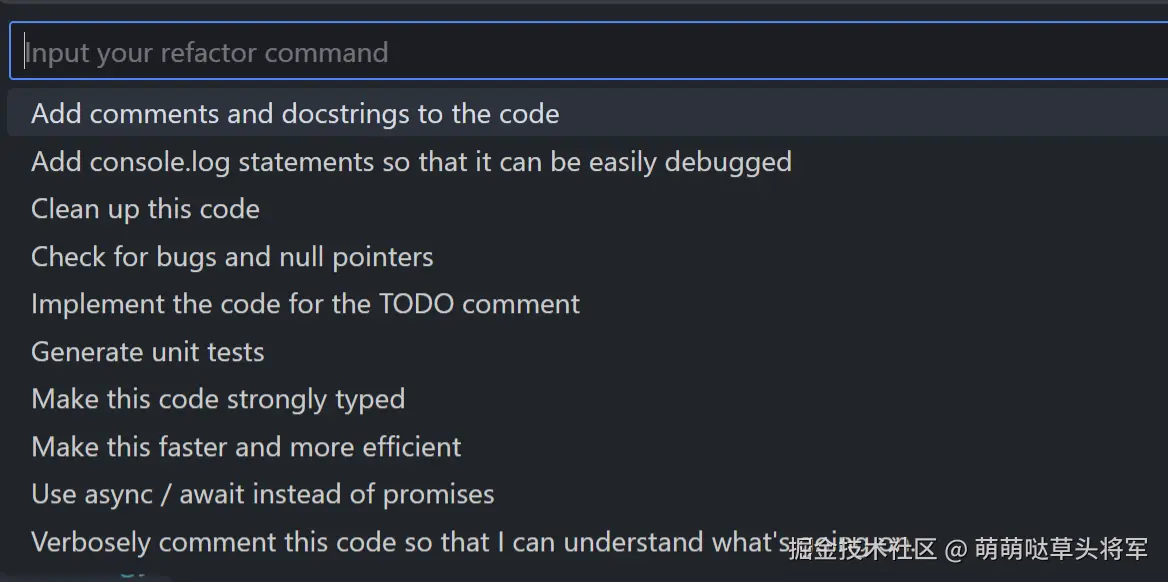Focus the "Input your refactor command" box
This screenshot has width=1168, height=582.
[584, 51]
